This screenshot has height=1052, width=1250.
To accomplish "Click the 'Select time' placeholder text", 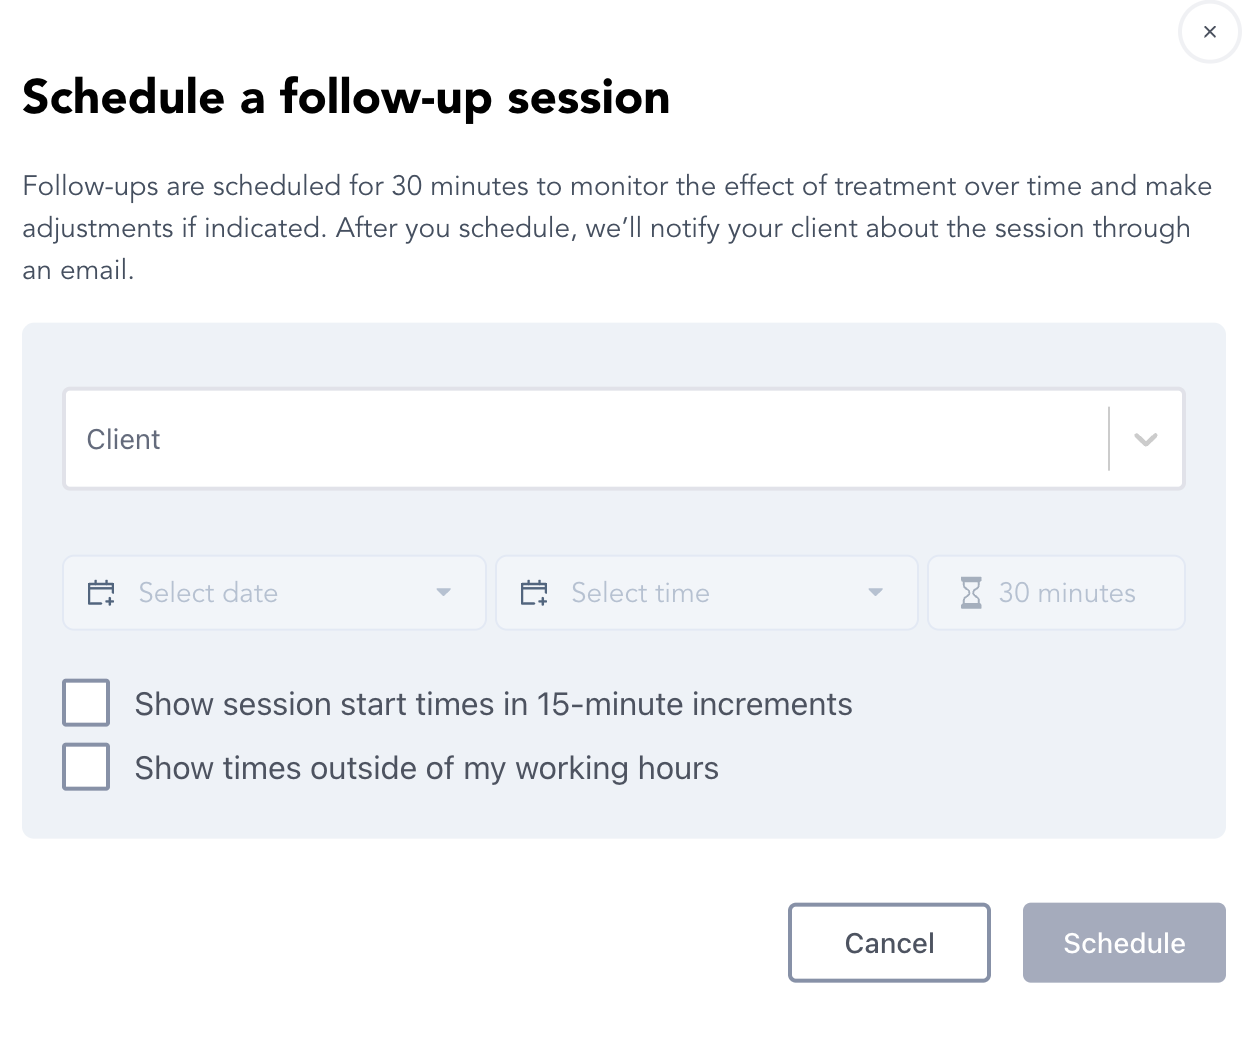I will 640,593.
